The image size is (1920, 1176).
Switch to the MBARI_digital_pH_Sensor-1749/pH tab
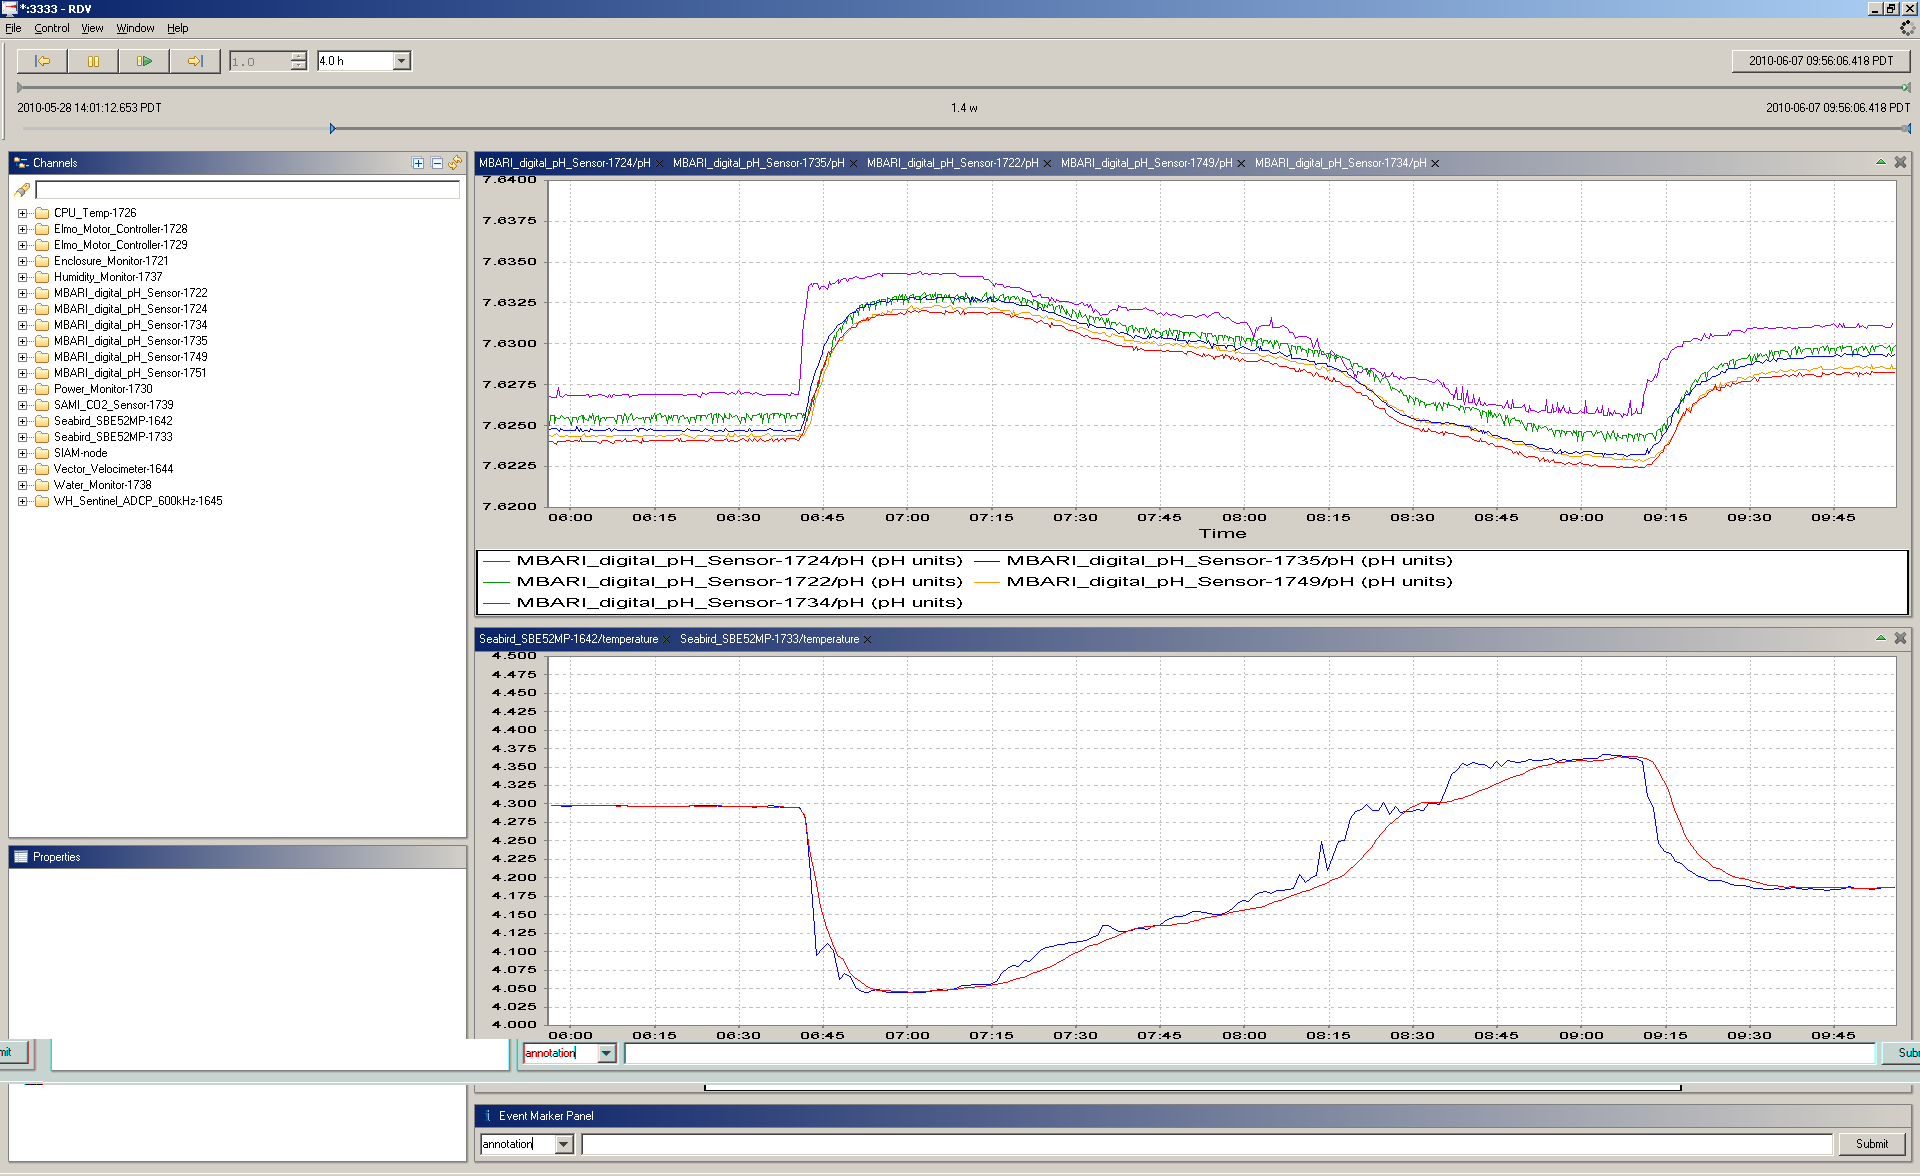1146,163
